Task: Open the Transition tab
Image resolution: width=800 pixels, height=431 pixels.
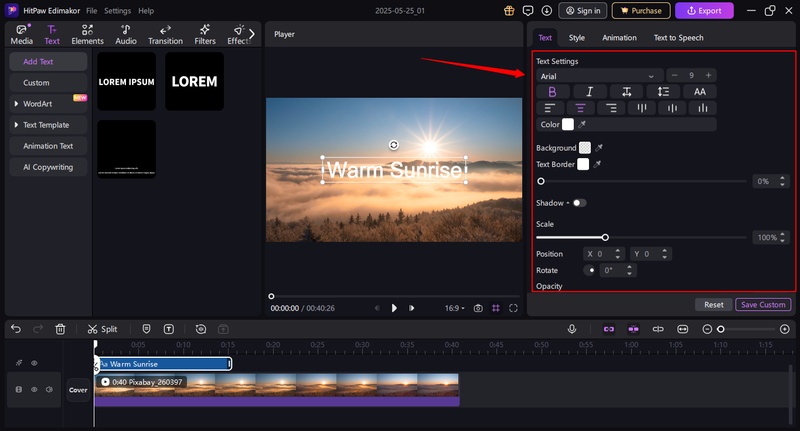Action: click(x=165, y=35)
